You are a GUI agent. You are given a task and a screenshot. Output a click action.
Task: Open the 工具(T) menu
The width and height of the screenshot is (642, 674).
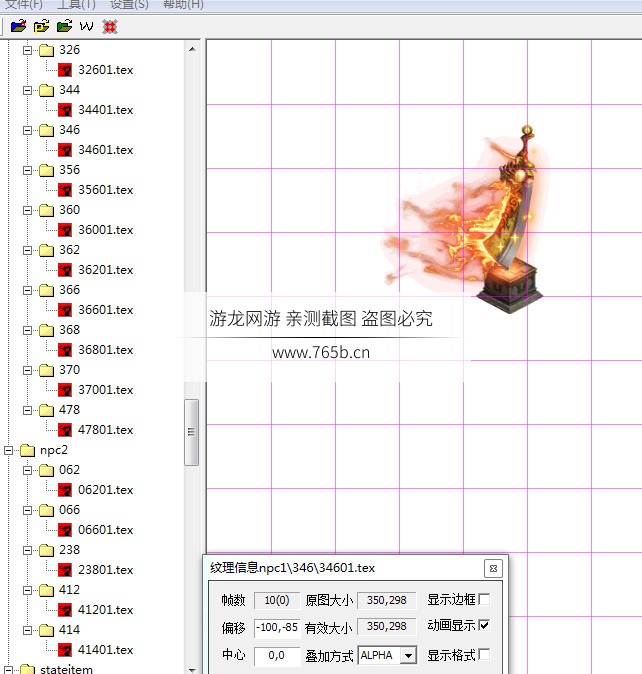76,4
